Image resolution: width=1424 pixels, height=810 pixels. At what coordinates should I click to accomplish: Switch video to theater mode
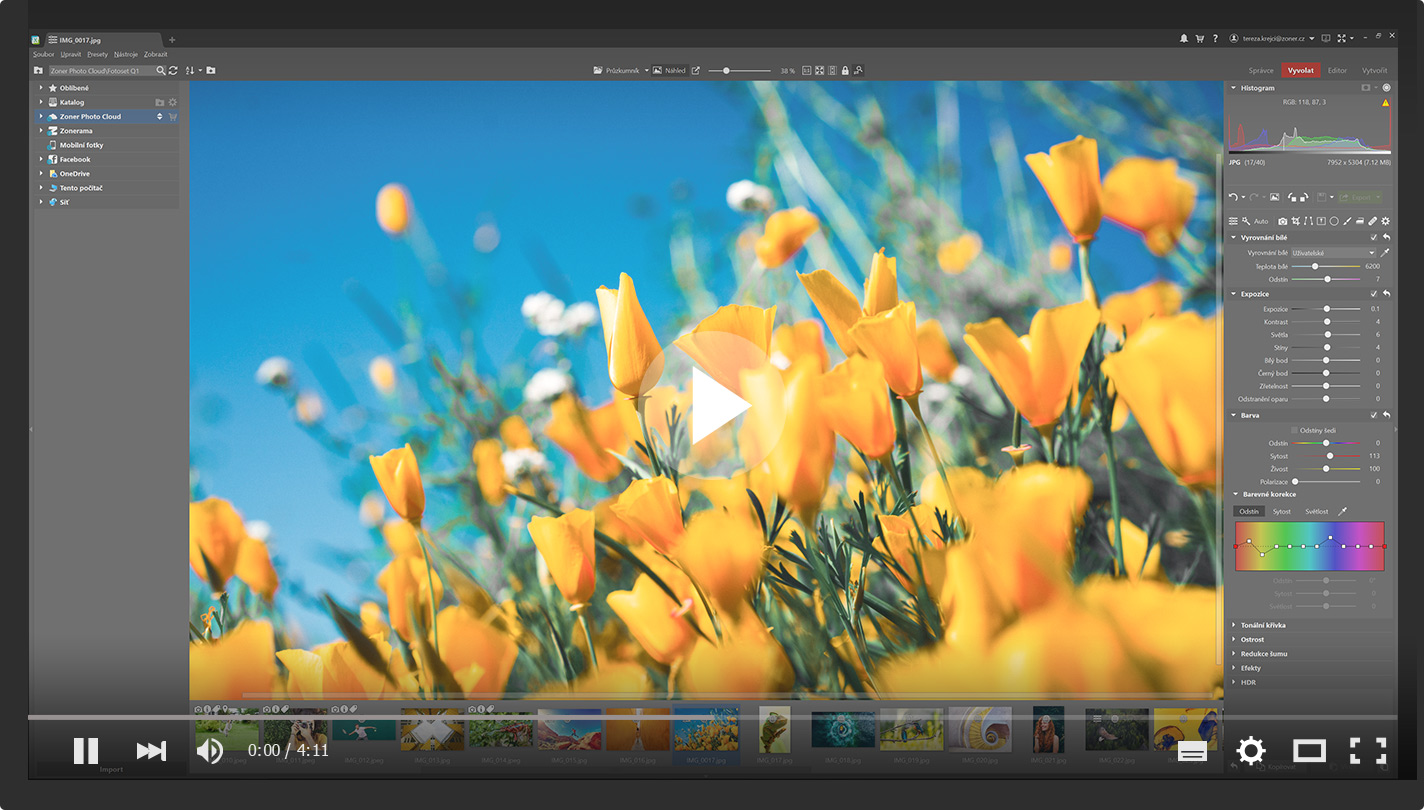coord(1309,750)
